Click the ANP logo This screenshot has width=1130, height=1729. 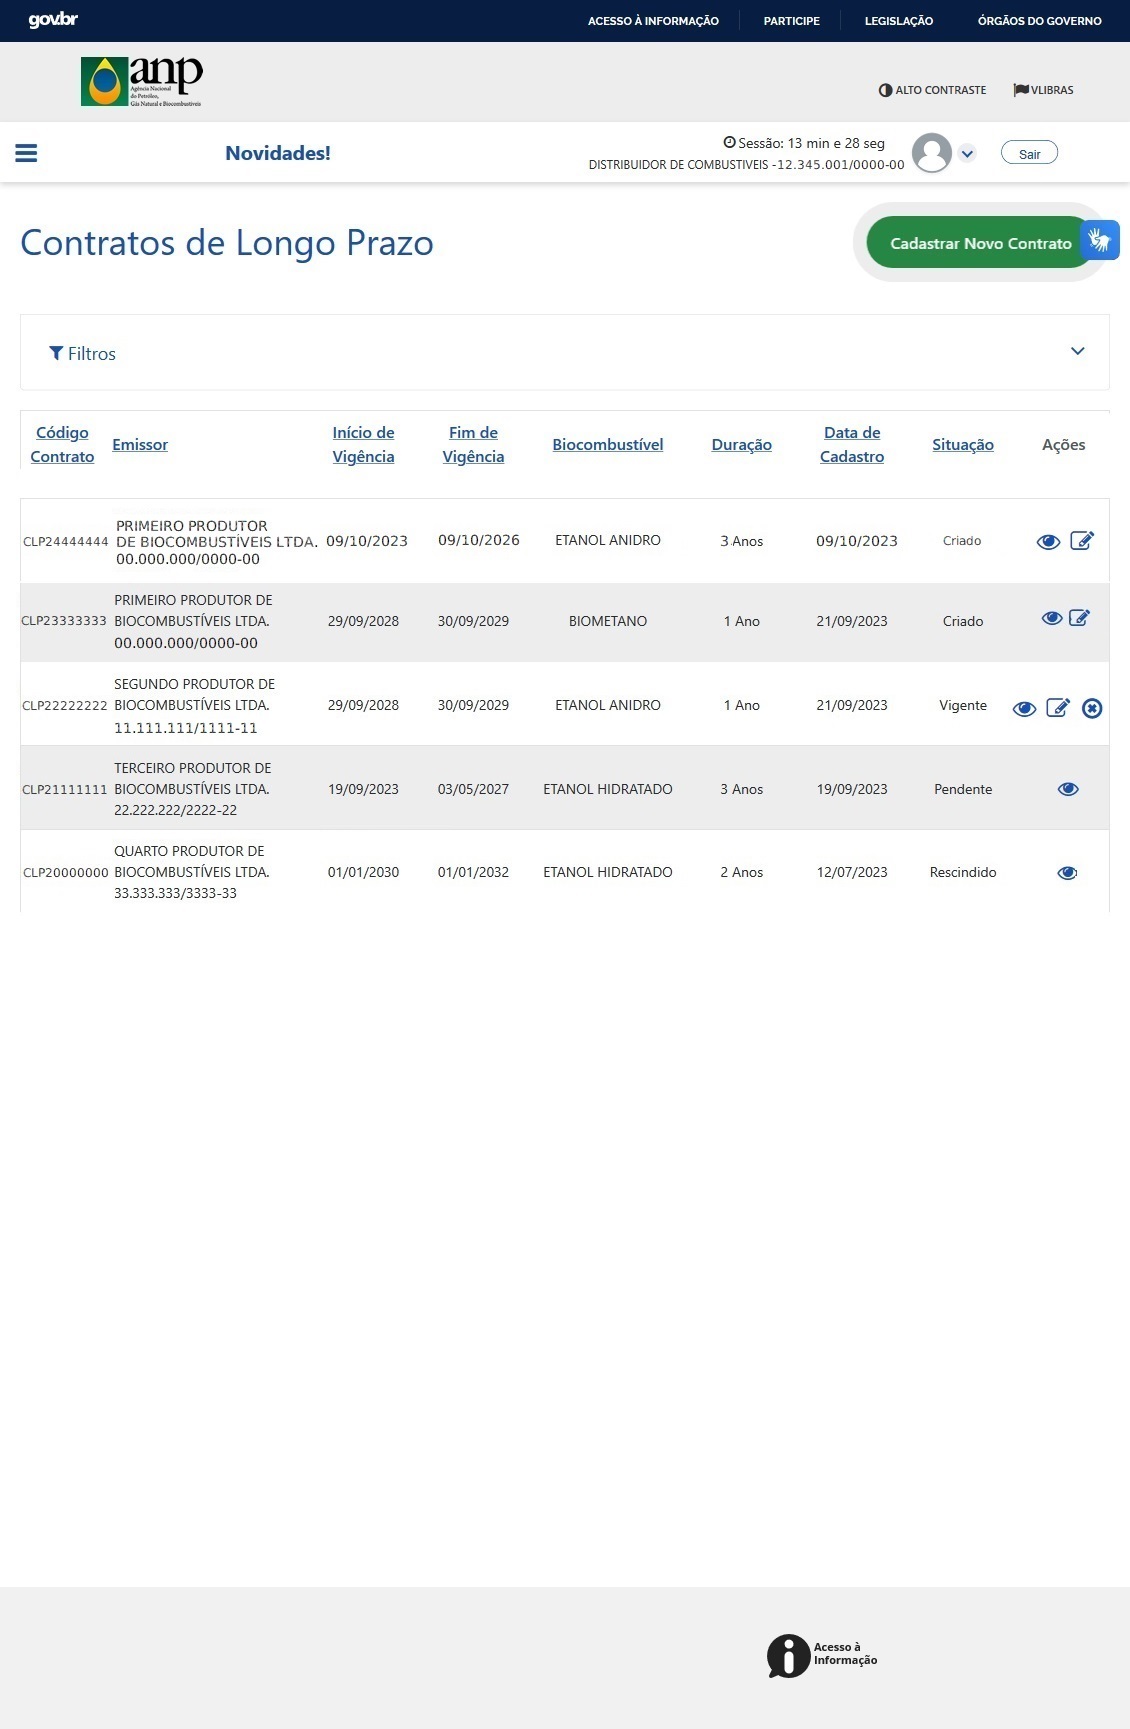[x=142, y=82]
